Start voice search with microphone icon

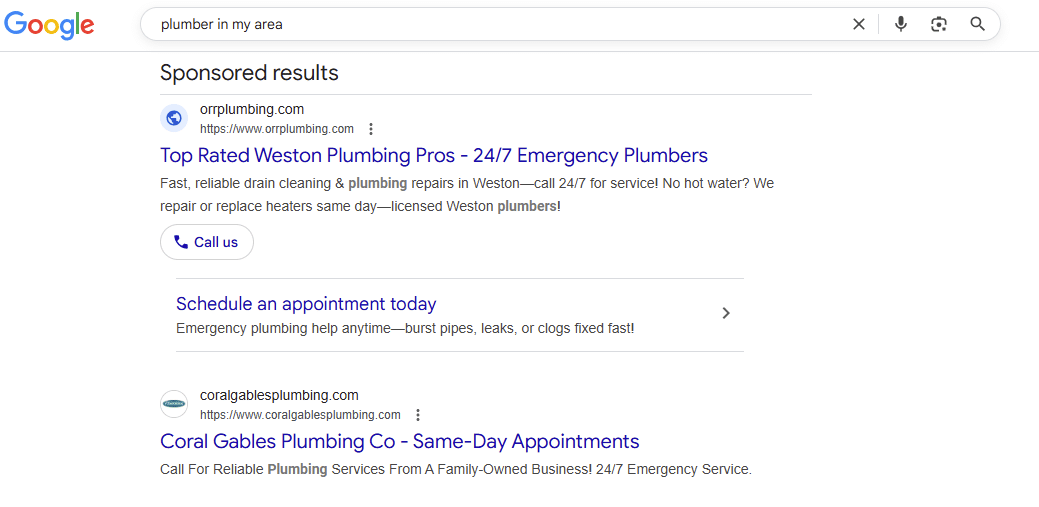(901, 25)
